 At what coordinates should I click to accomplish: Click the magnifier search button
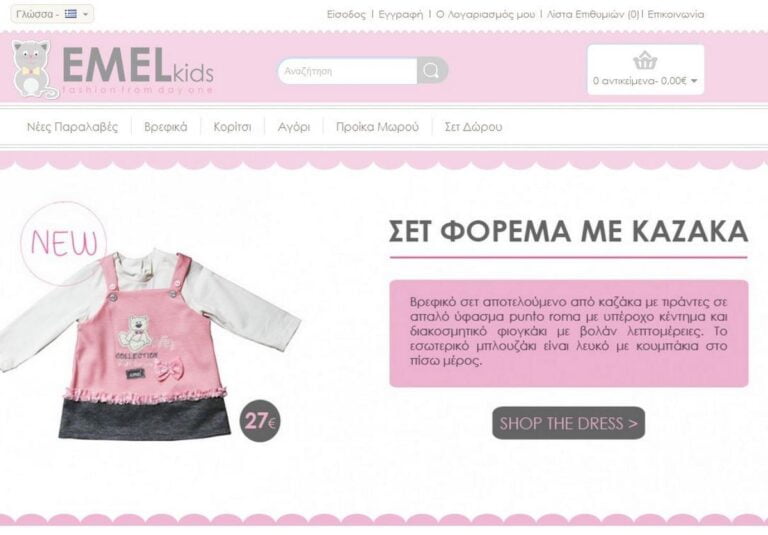click(432, 71)
